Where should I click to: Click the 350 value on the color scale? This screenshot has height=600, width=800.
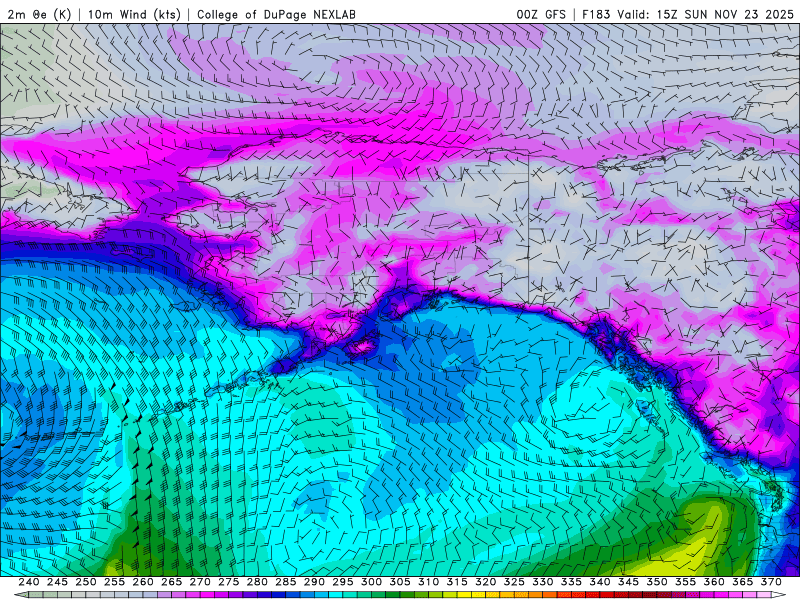click(657, 582)
